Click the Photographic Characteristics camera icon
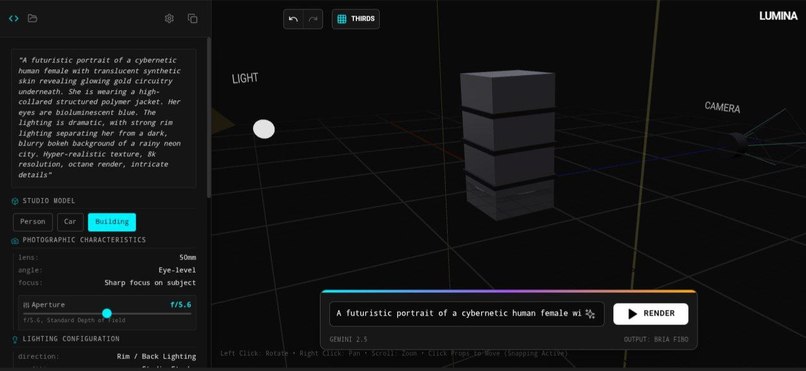Viewport: 806px width, 371px height. tap(15, 240)
